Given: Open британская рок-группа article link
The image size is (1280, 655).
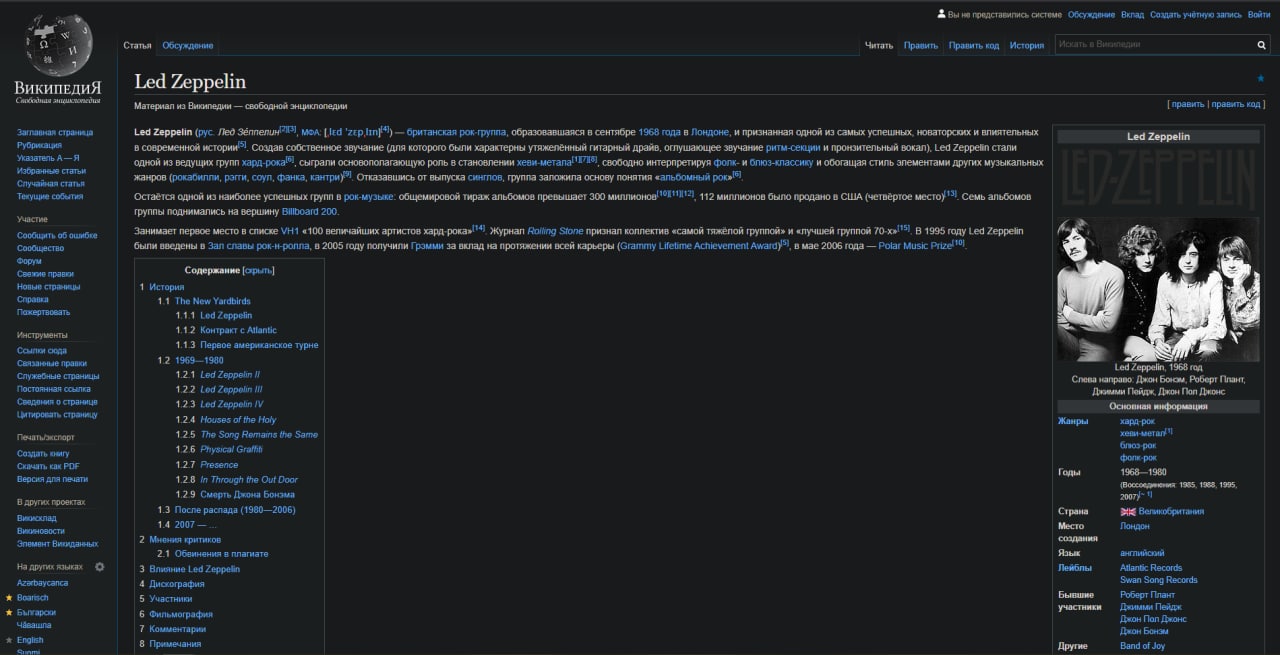Looking at the screenshot, I should coord(457,132).
